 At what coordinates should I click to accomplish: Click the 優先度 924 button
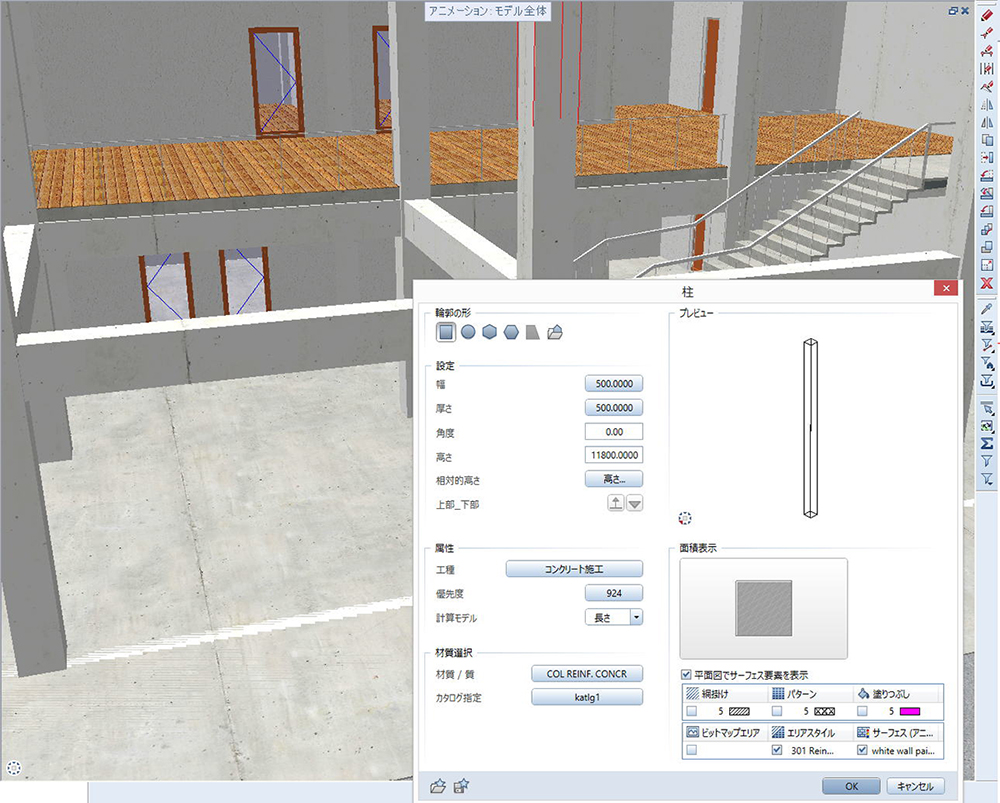coord(614,593)
